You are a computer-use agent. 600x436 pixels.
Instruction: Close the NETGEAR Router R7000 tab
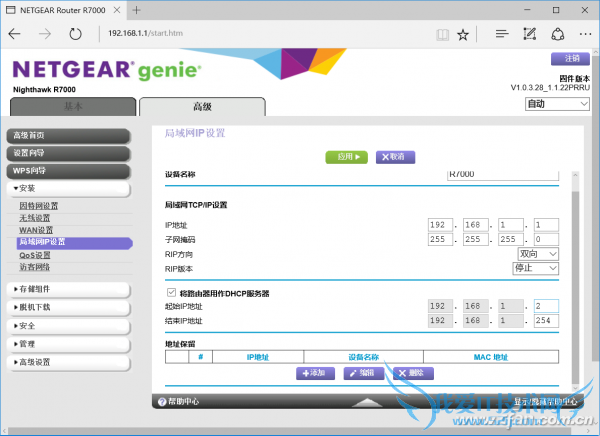tap(117, 10)
